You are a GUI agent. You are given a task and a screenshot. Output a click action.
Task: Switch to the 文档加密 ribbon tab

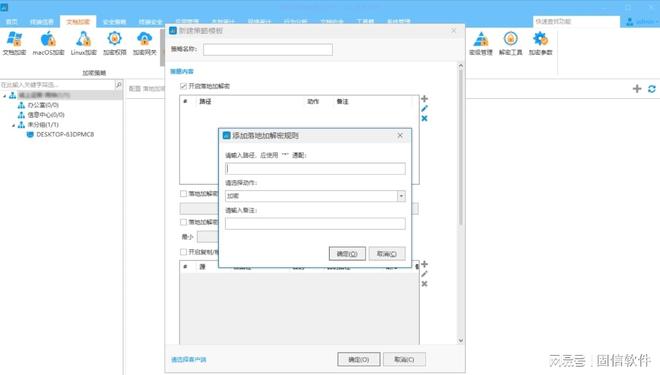[x=78, y=21]
